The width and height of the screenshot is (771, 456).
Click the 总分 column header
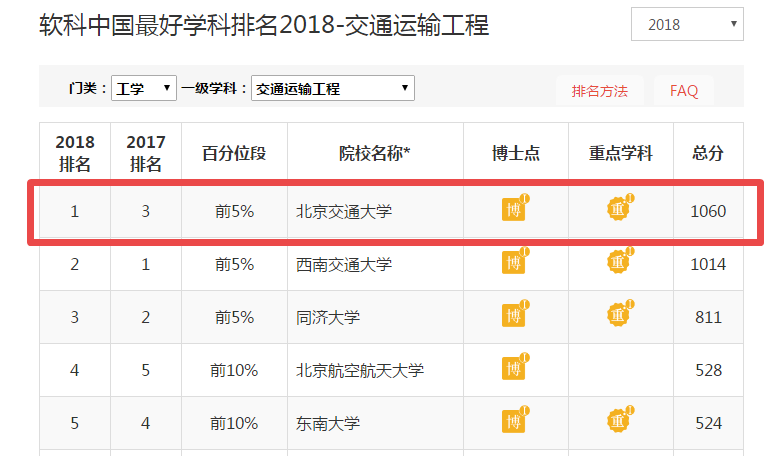pos(708,152)
